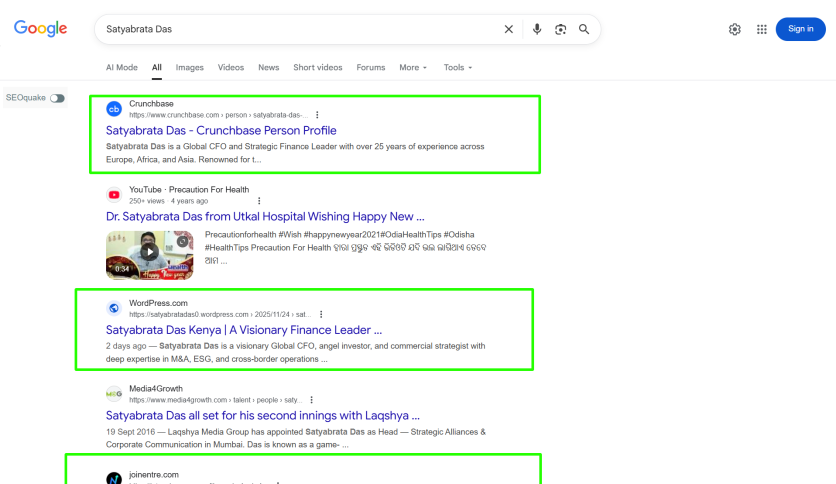Screen dimensions: 836x484
Task: Open the Forums tab
Action: click(371, 68)
